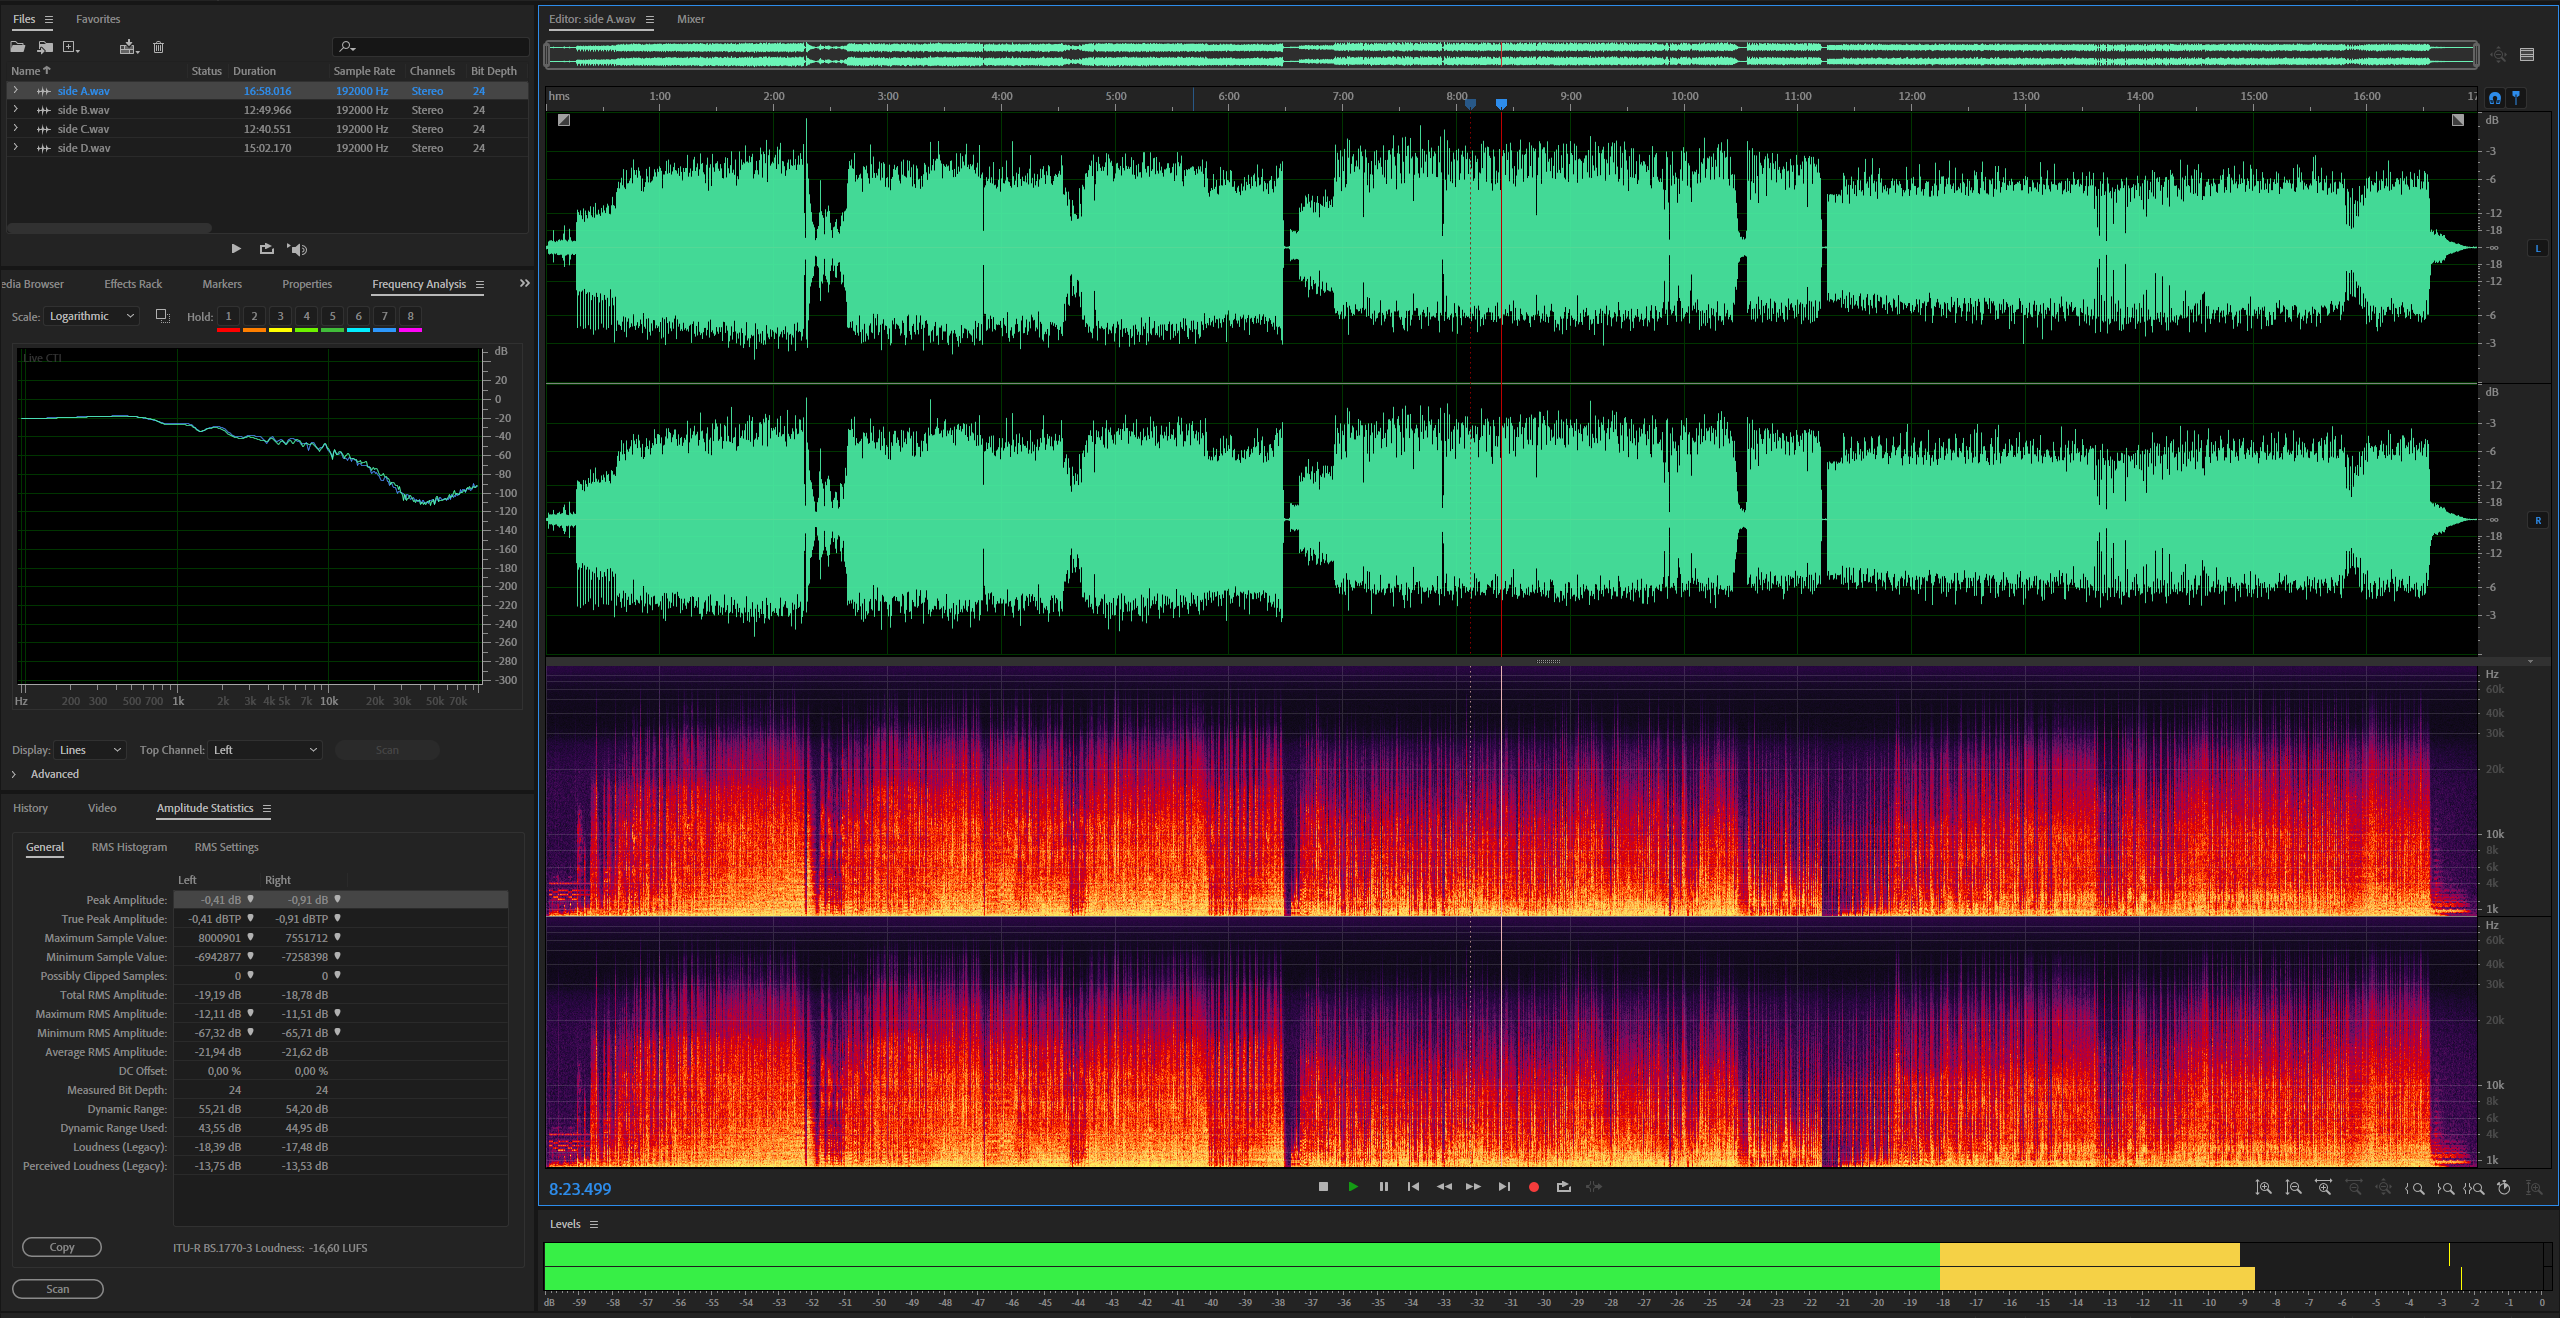Click the Stop button in the transport
2560x1318 pixels.
[x=1323, y=1187]
